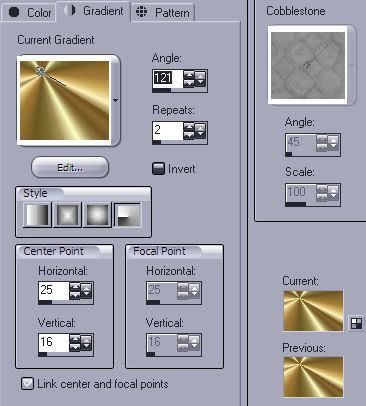Click the gradient Angle input field showing 121
This screenshot has height=406, width=366.
click(x=167, y=79)
